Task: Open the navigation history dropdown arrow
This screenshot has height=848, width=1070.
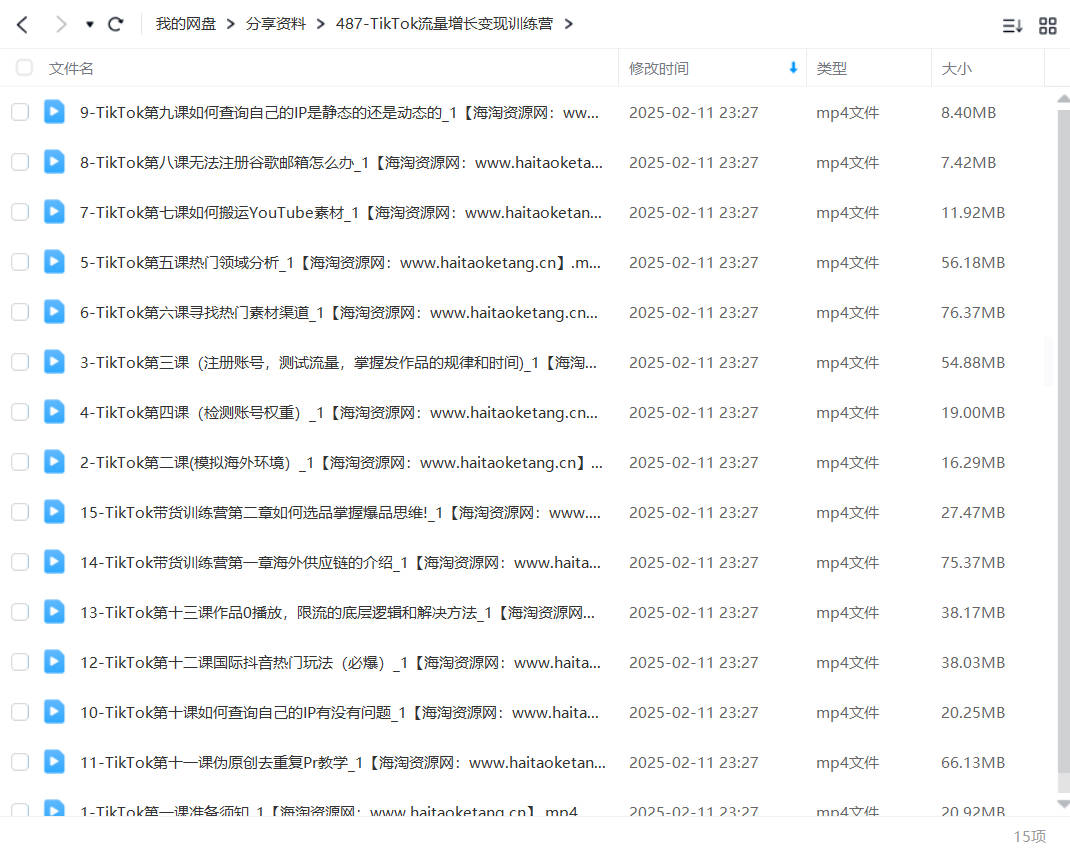Action: point(89,25)
